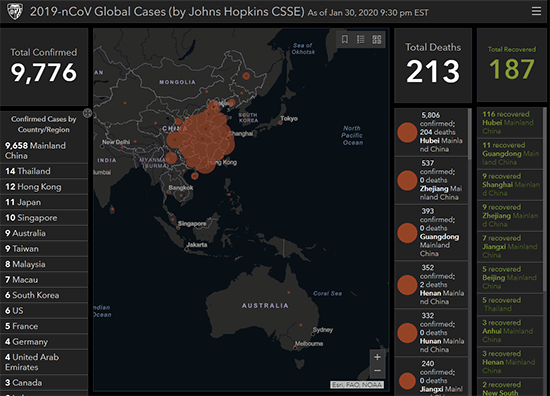Click the Hubei orange circle icon

click(x=407, y=132)
